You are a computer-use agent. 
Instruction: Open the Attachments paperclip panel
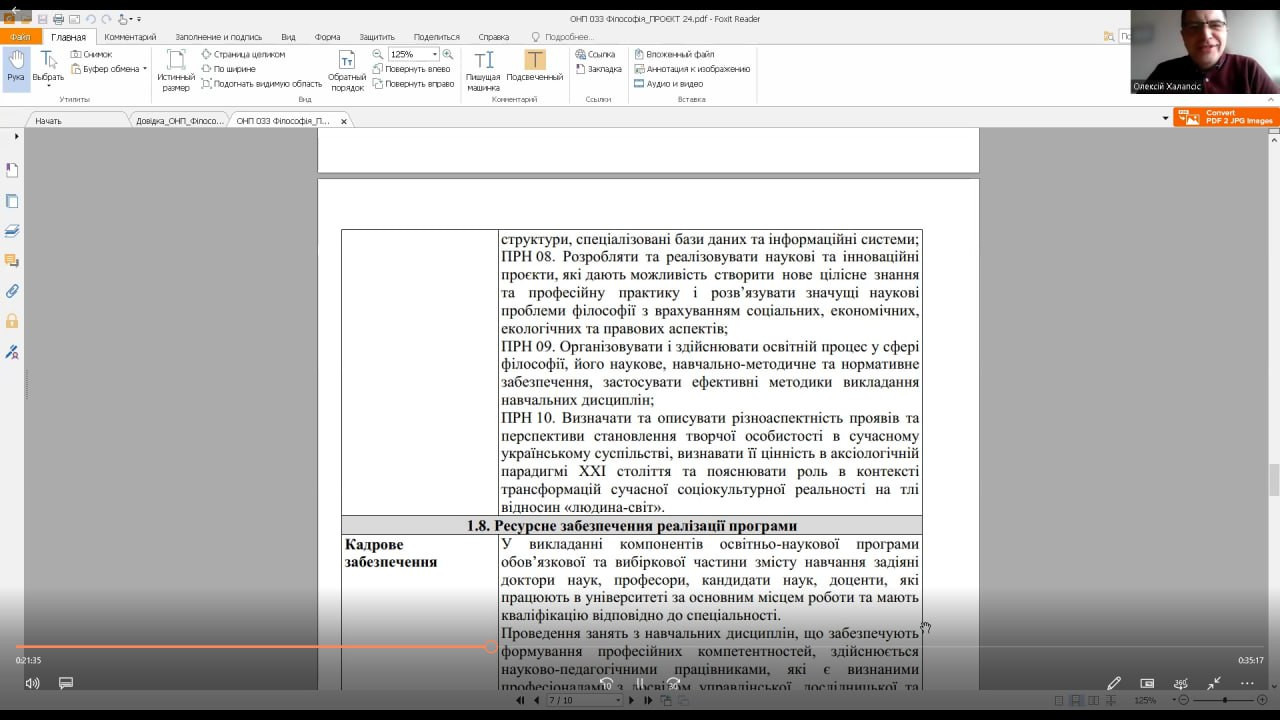12,291
